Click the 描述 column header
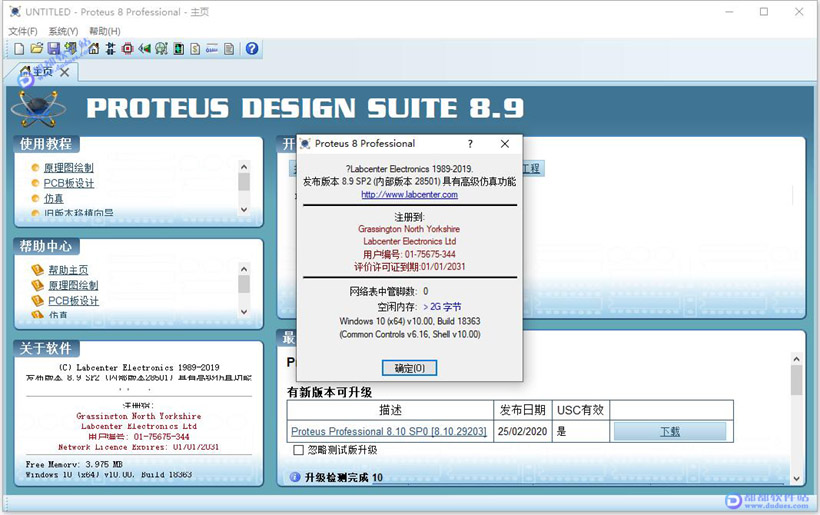Image resolution: width=820 pixels, height=515 pixels. click(x=390, y=410)
